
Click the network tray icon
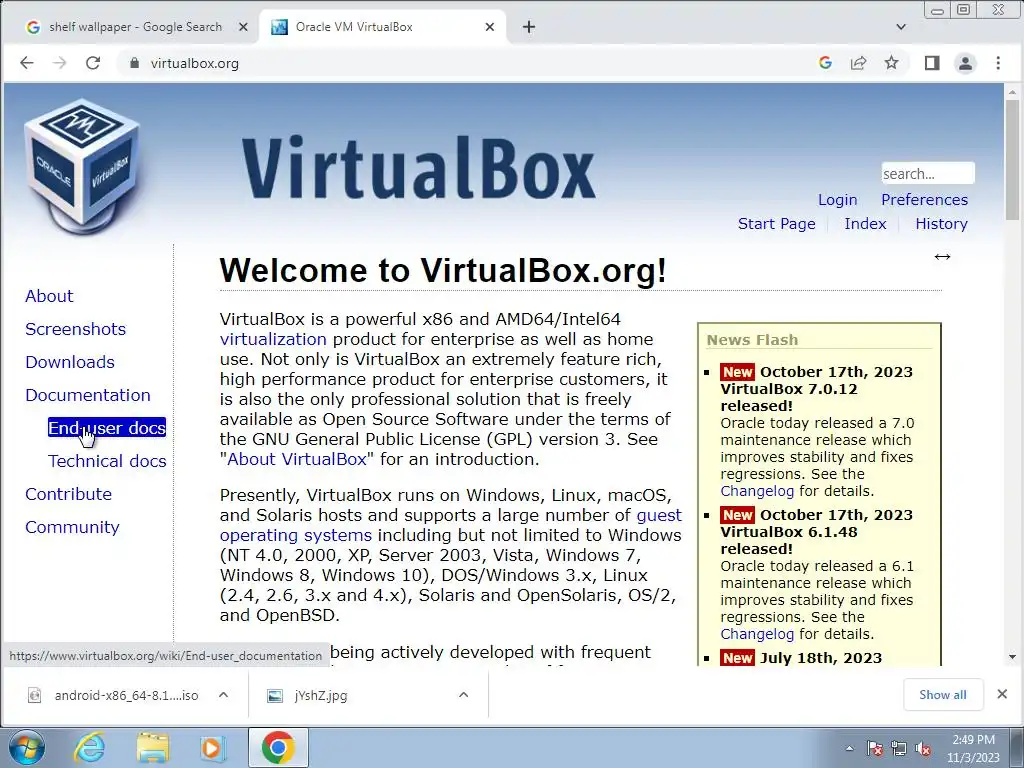[x=899, y=748]
